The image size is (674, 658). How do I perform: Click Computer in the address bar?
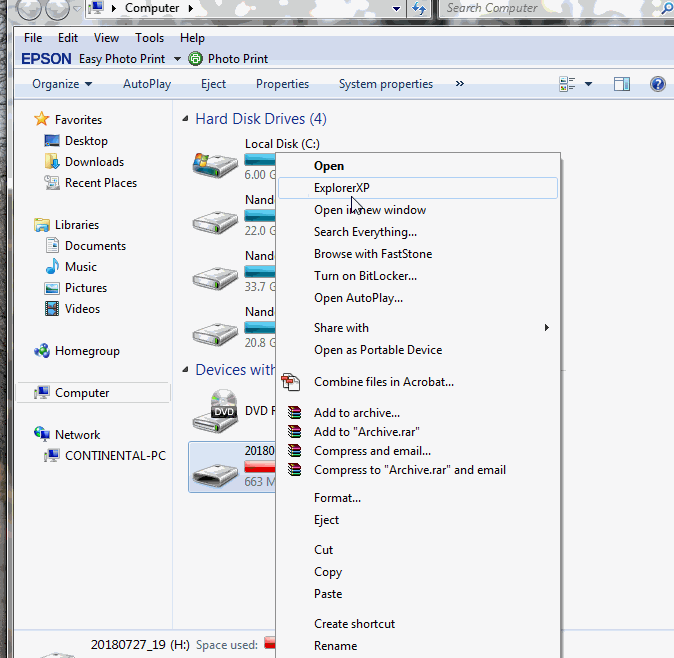click(152, 8)
